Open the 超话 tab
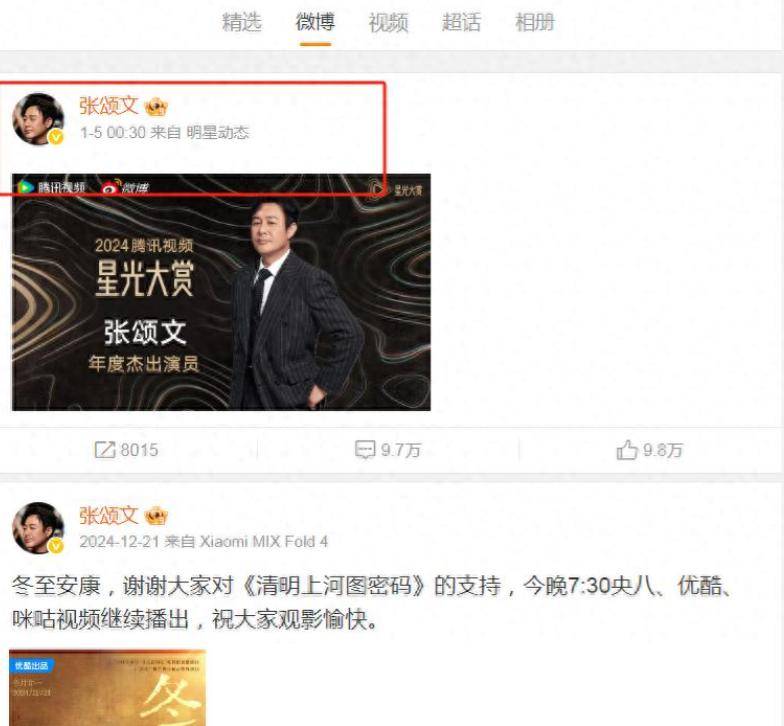The height and width of the screenshot is (726, 784). click(x=462, y=22)
